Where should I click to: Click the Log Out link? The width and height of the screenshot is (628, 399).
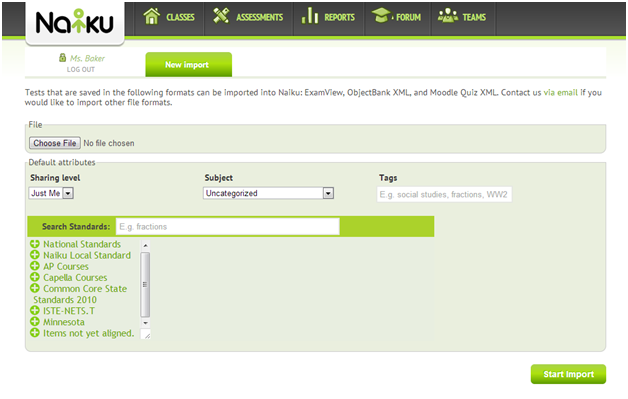pos(81,69)
